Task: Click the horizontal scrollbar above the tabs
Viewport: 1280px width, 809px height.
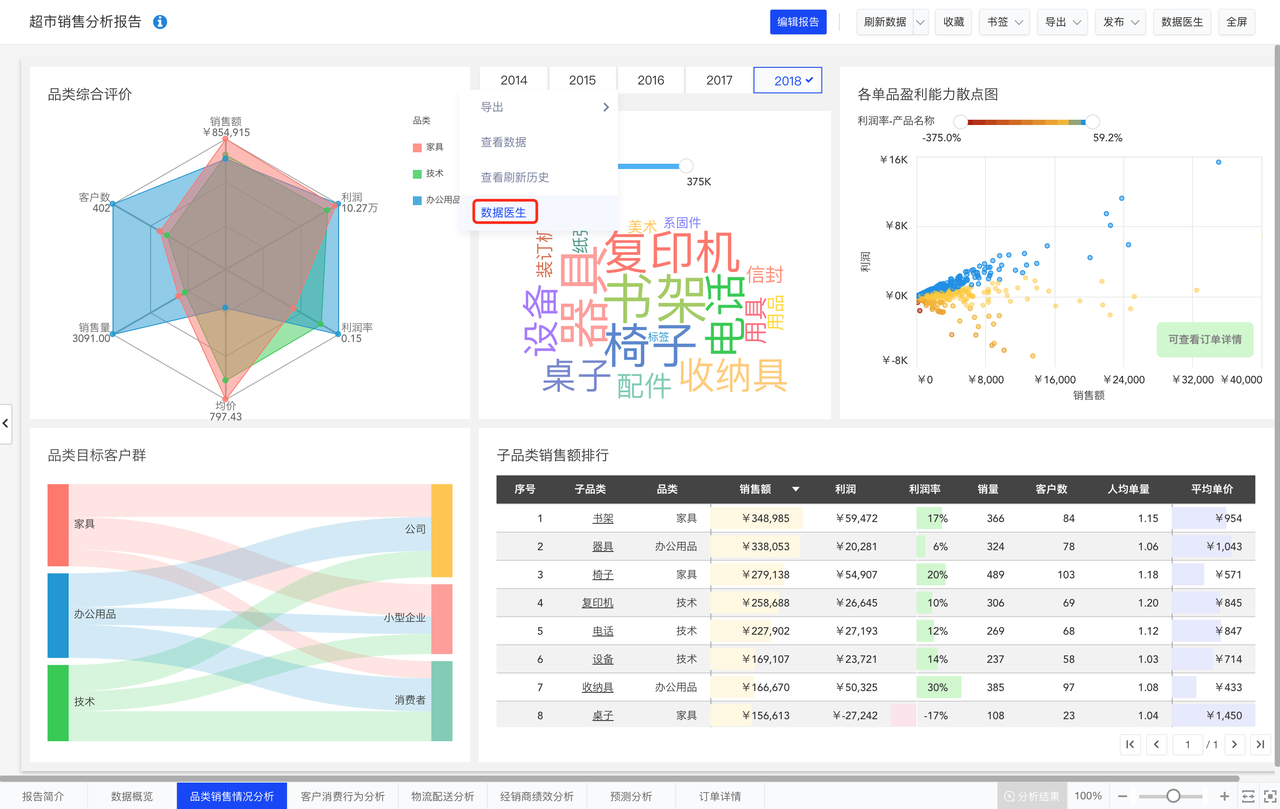Action: point(620,777)
